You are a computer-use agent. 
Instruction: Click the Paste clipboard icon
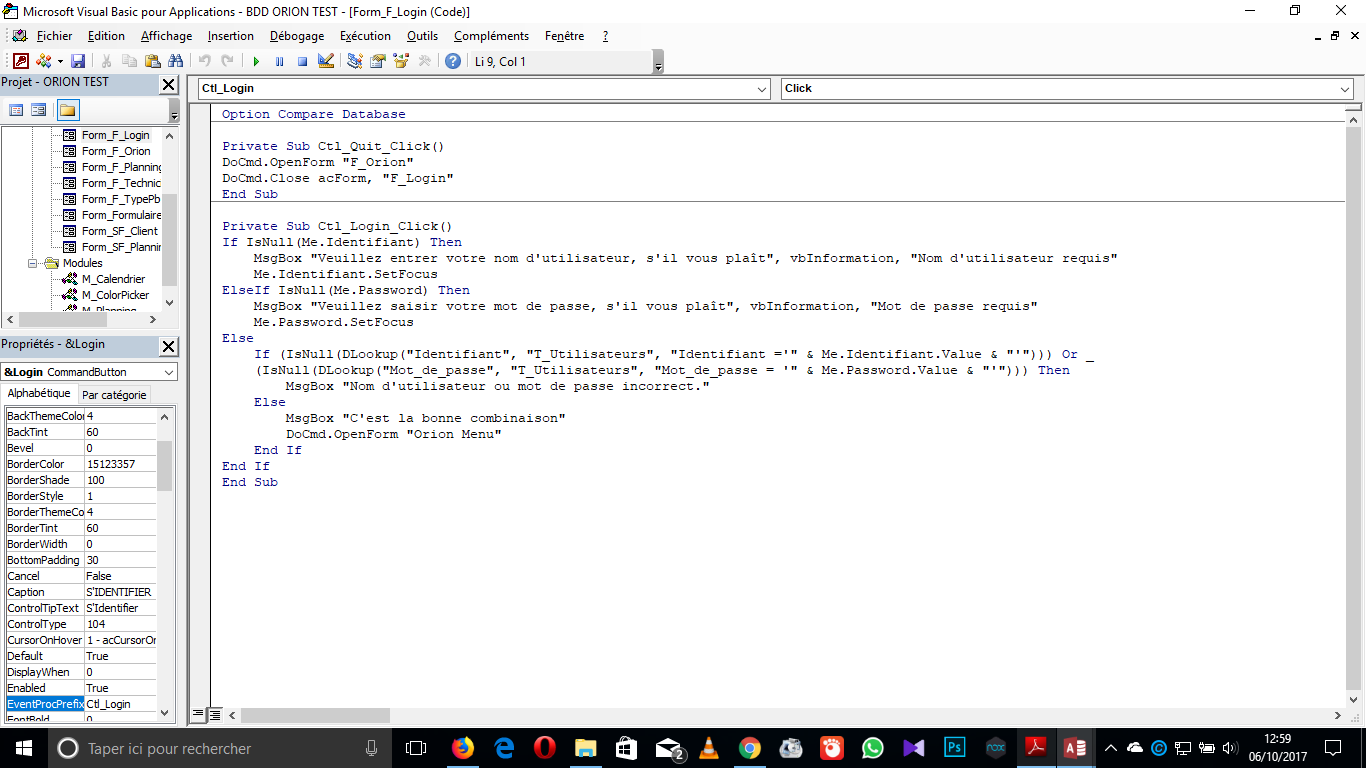point(153,61)
